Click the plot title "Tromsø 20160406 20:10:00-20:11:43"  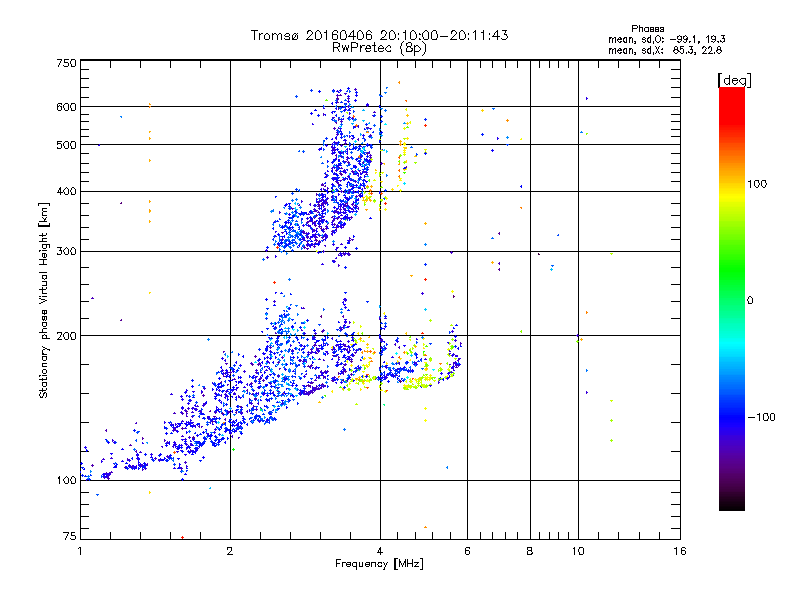pos(379,35)
